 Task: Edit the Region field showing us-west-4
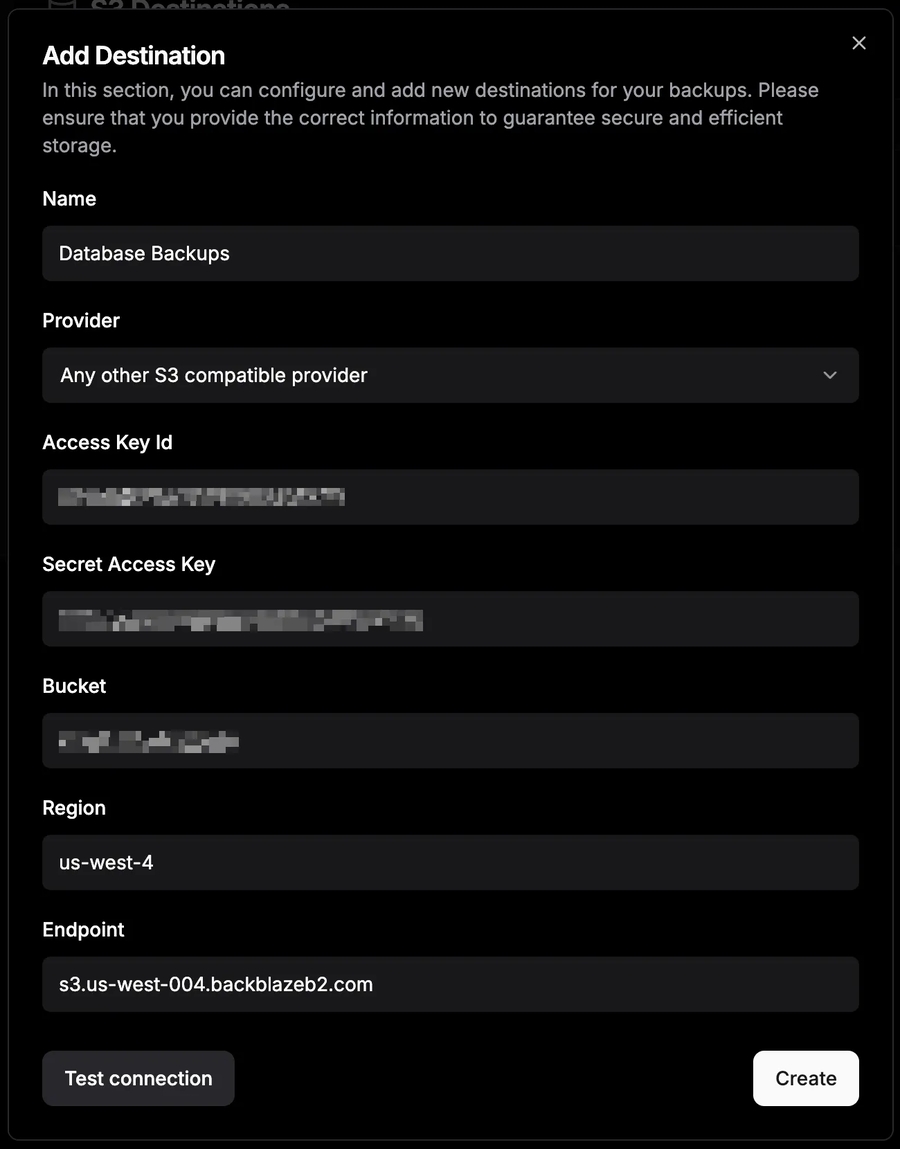[x=450, y=862]
